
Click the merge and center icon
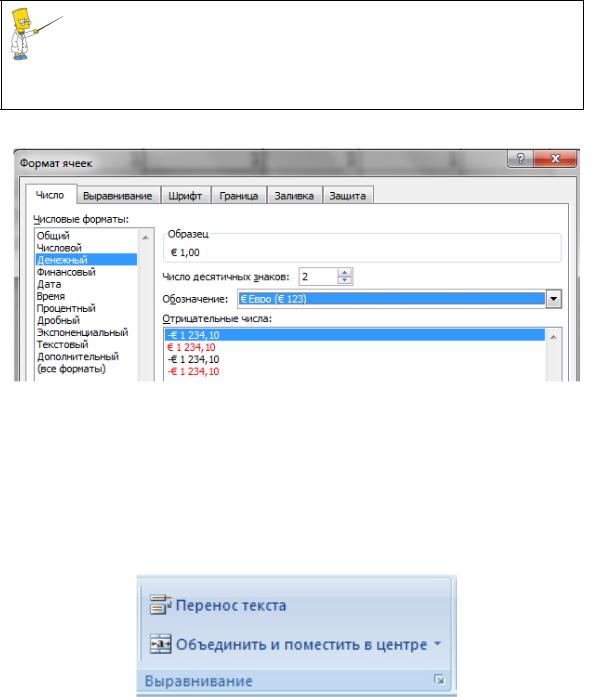point(160,644)
